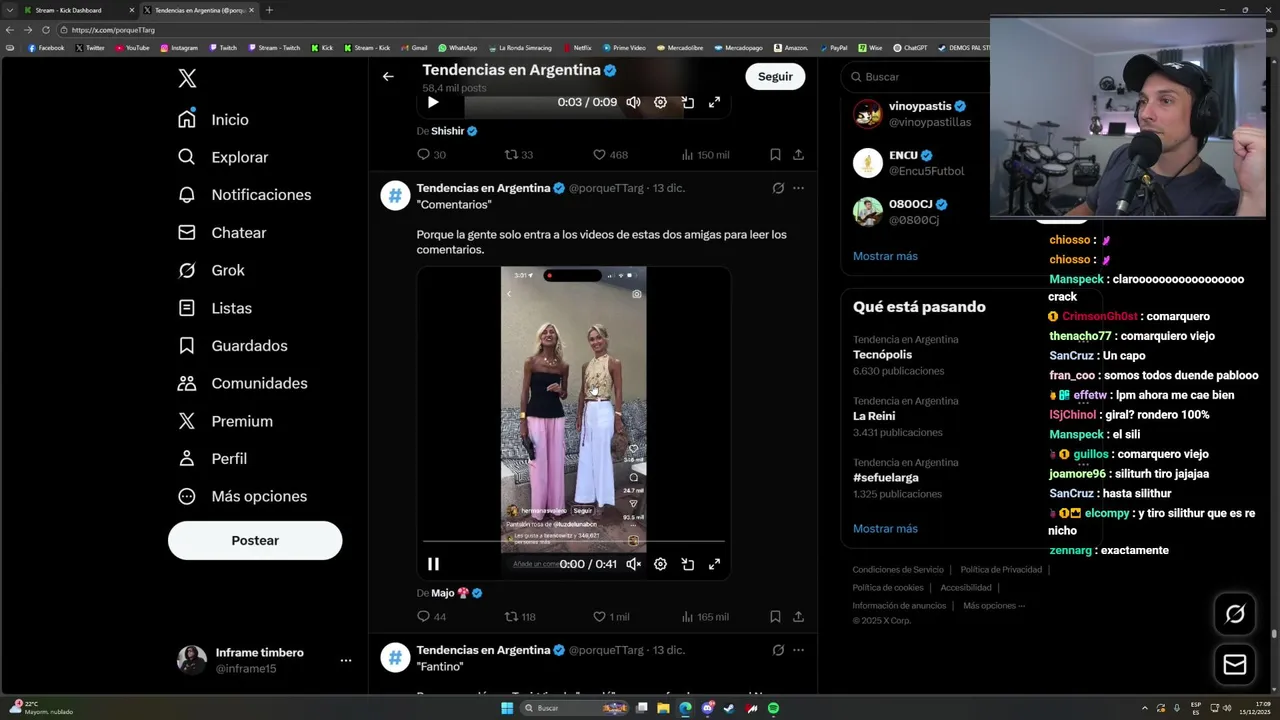Unmute the two friends video

pos(633,564)
